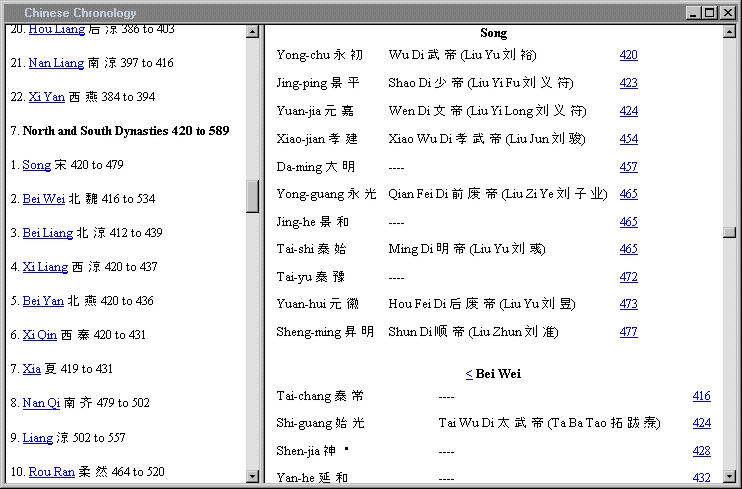Click the 'Jing-he' era name
Image resolution: width=742 pixels, height=489 pixels.
click(x=296, y=222)
